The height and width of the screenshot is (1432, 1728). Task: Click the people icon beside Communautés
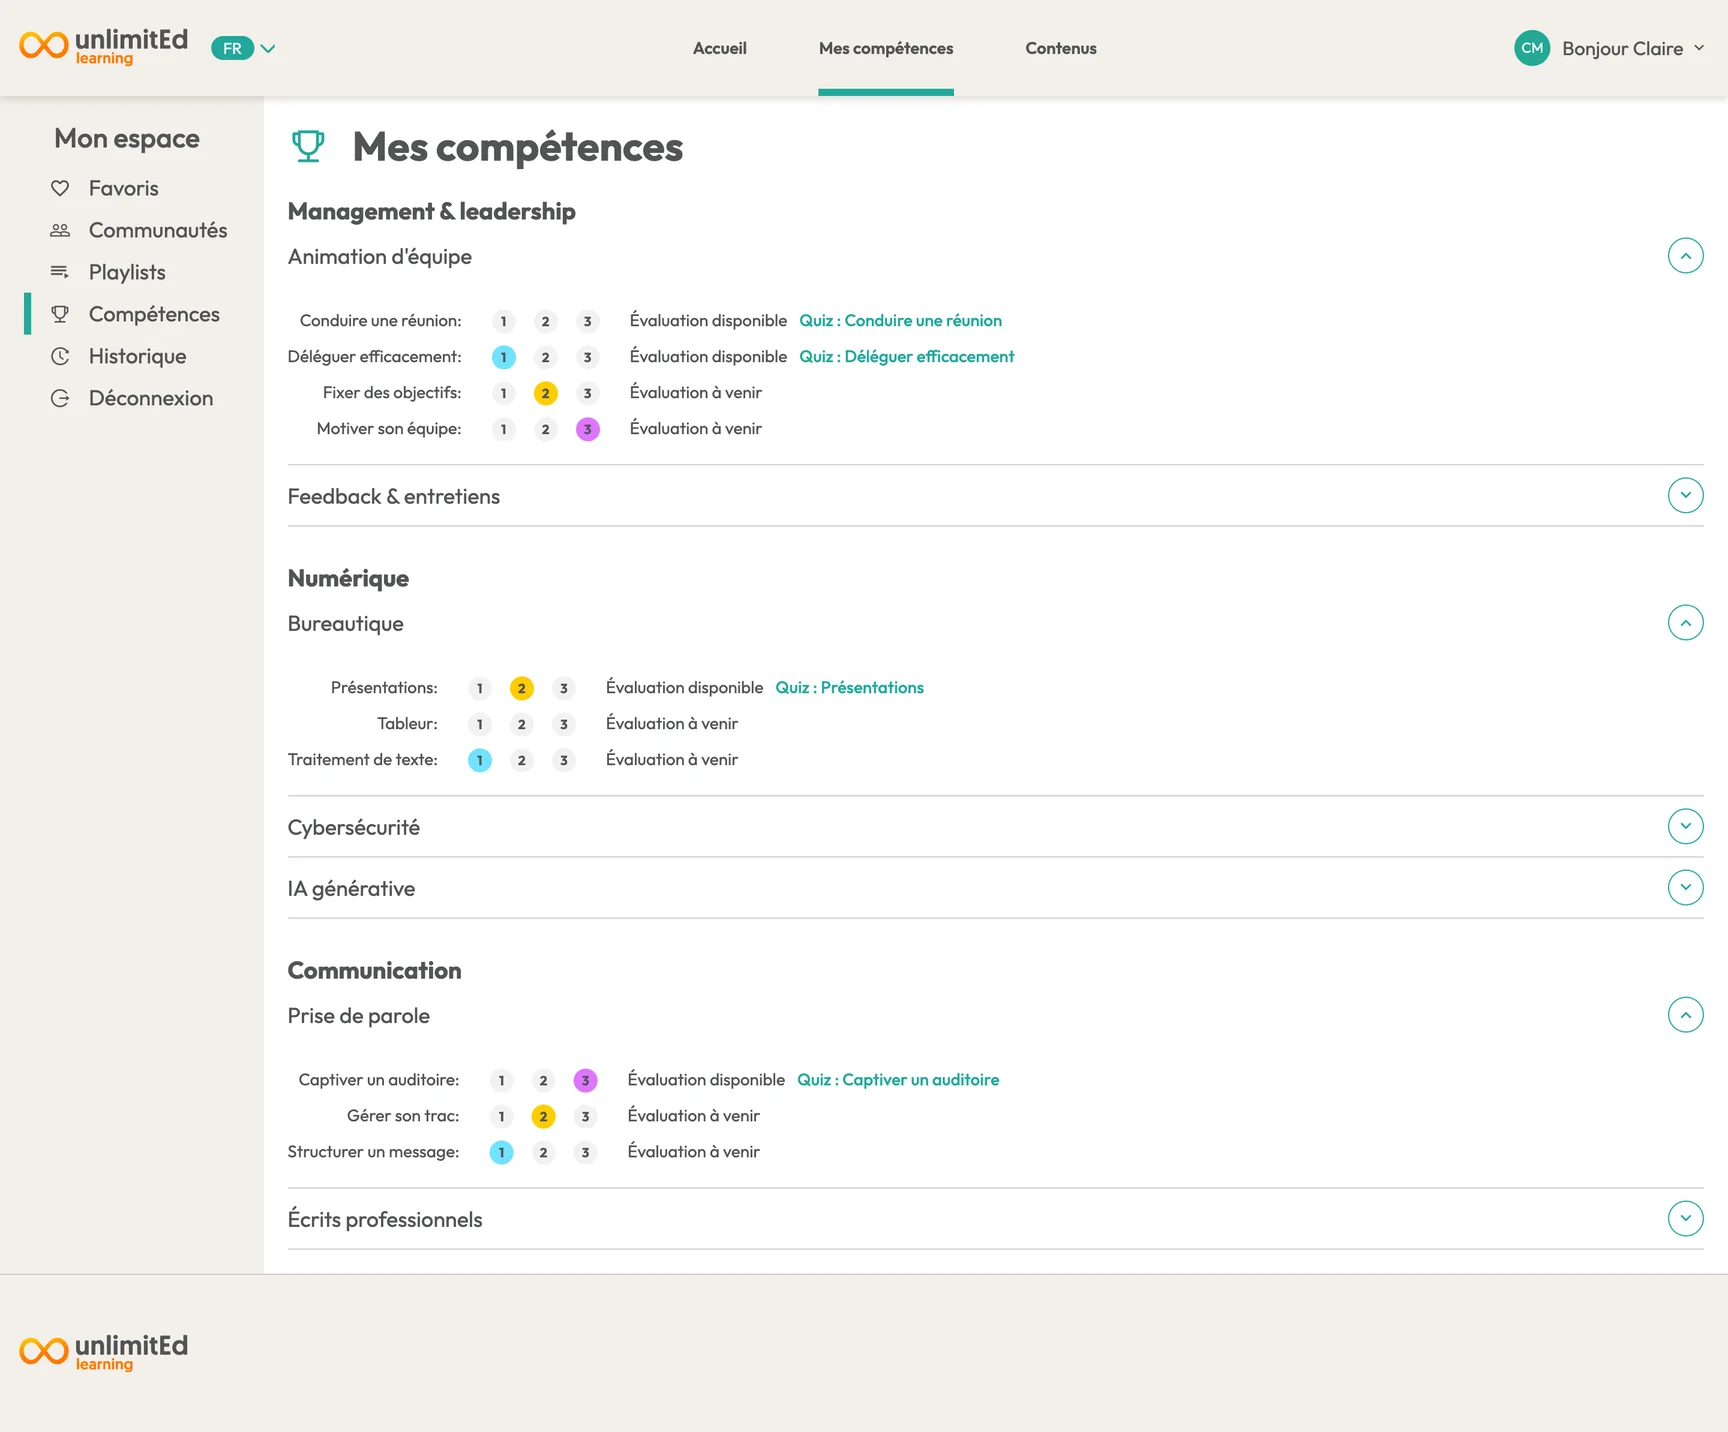click(60, 230)
